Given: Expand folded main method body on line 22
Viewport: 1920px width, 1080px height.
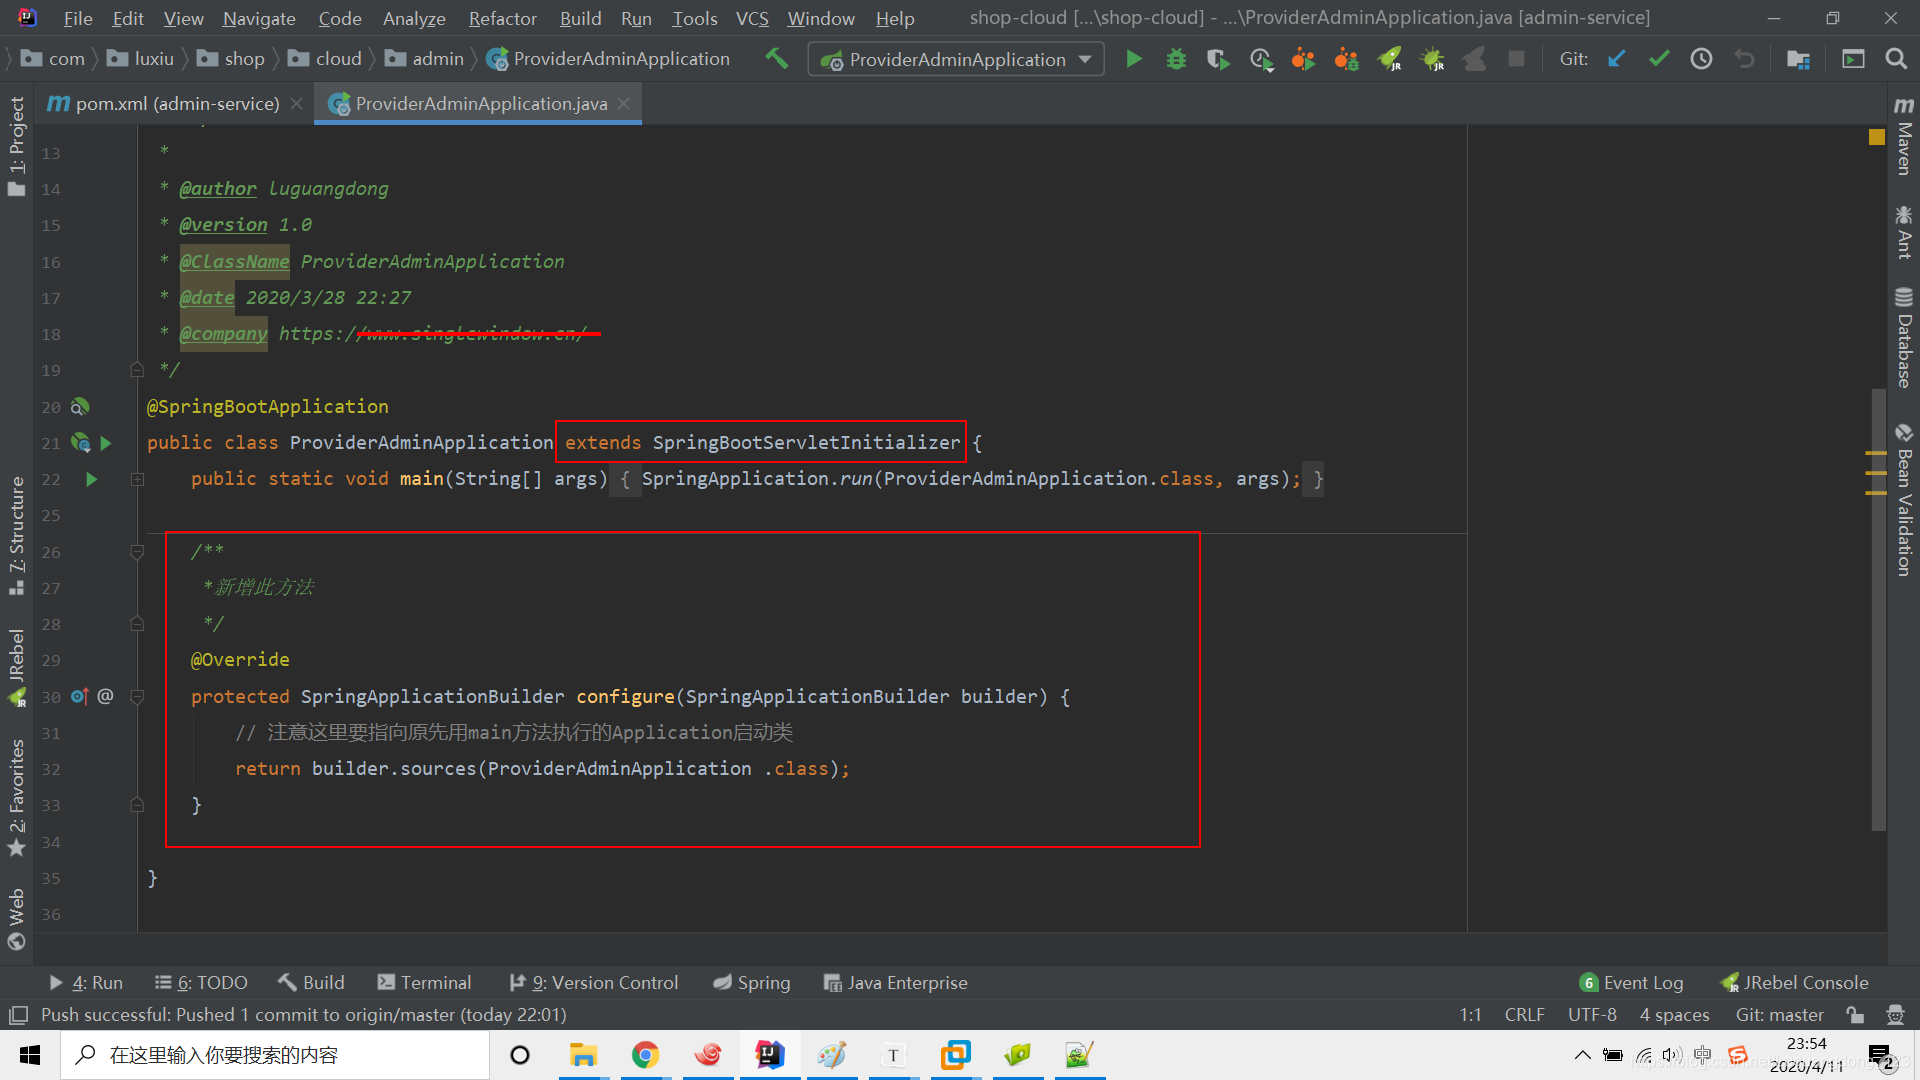Looking at the screenshot, I should click(x=137, y=479).
